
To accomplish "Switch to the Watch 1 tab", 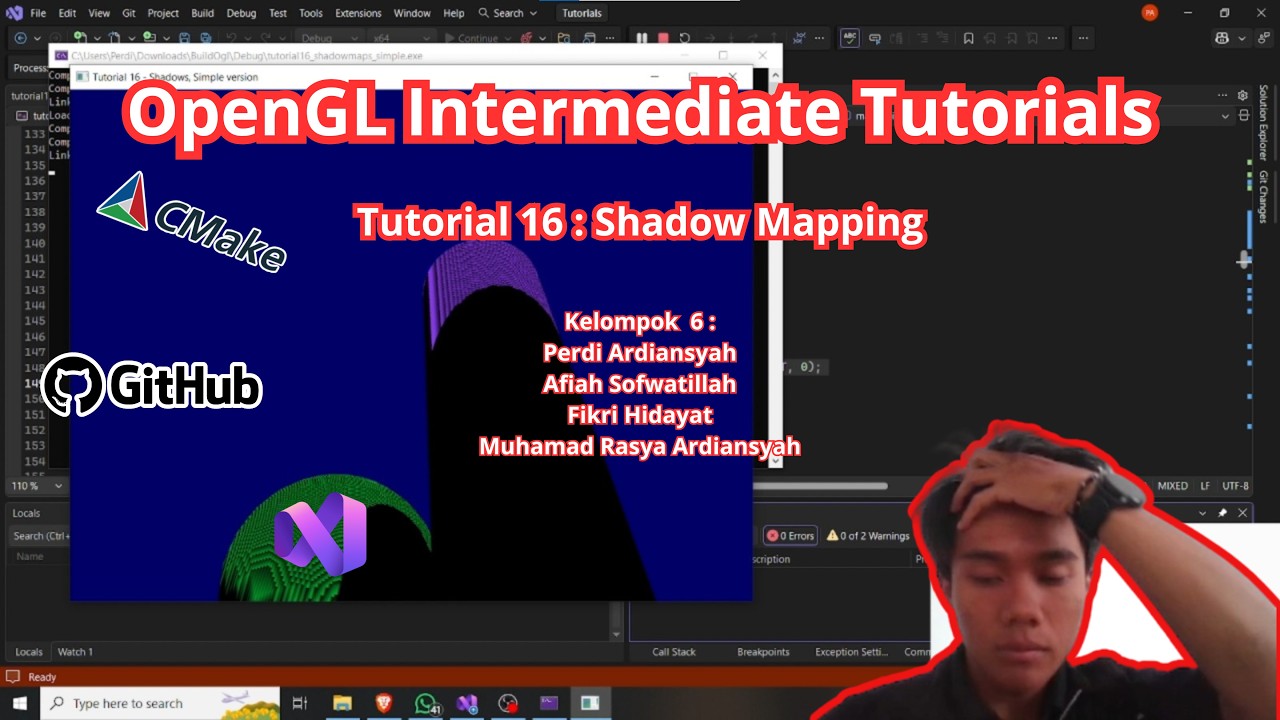I will coord(75,652).
